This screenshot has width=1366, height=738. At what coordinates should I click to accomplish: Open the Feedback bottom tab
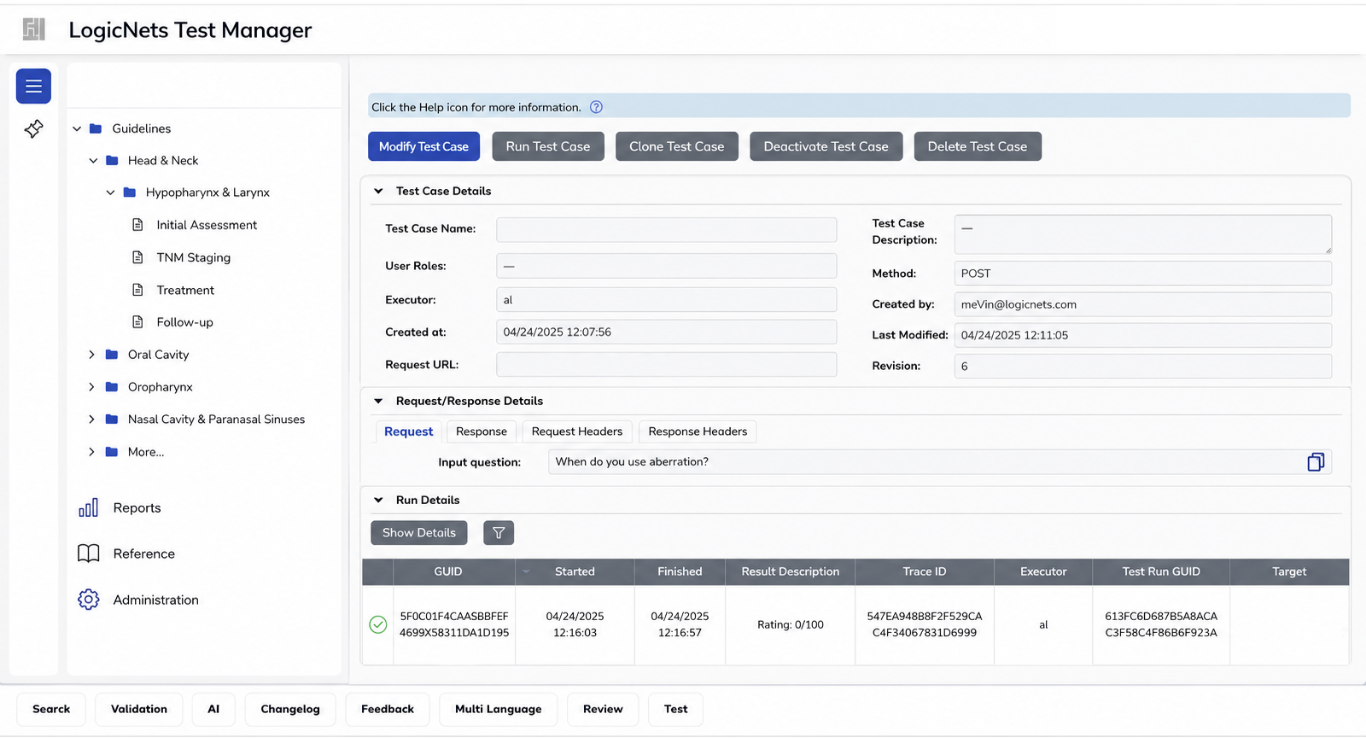(x=387, y=709)
